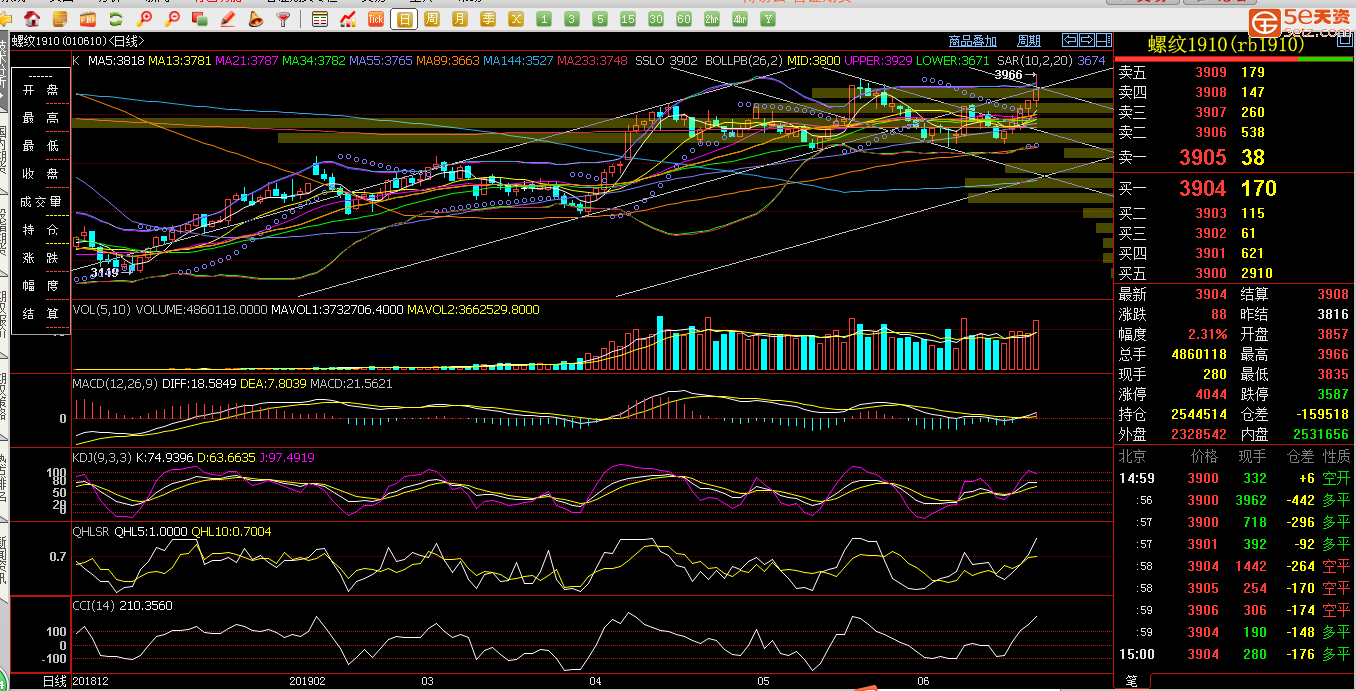
Task: Go to the home page icon
Action: (x=32, y=19)
